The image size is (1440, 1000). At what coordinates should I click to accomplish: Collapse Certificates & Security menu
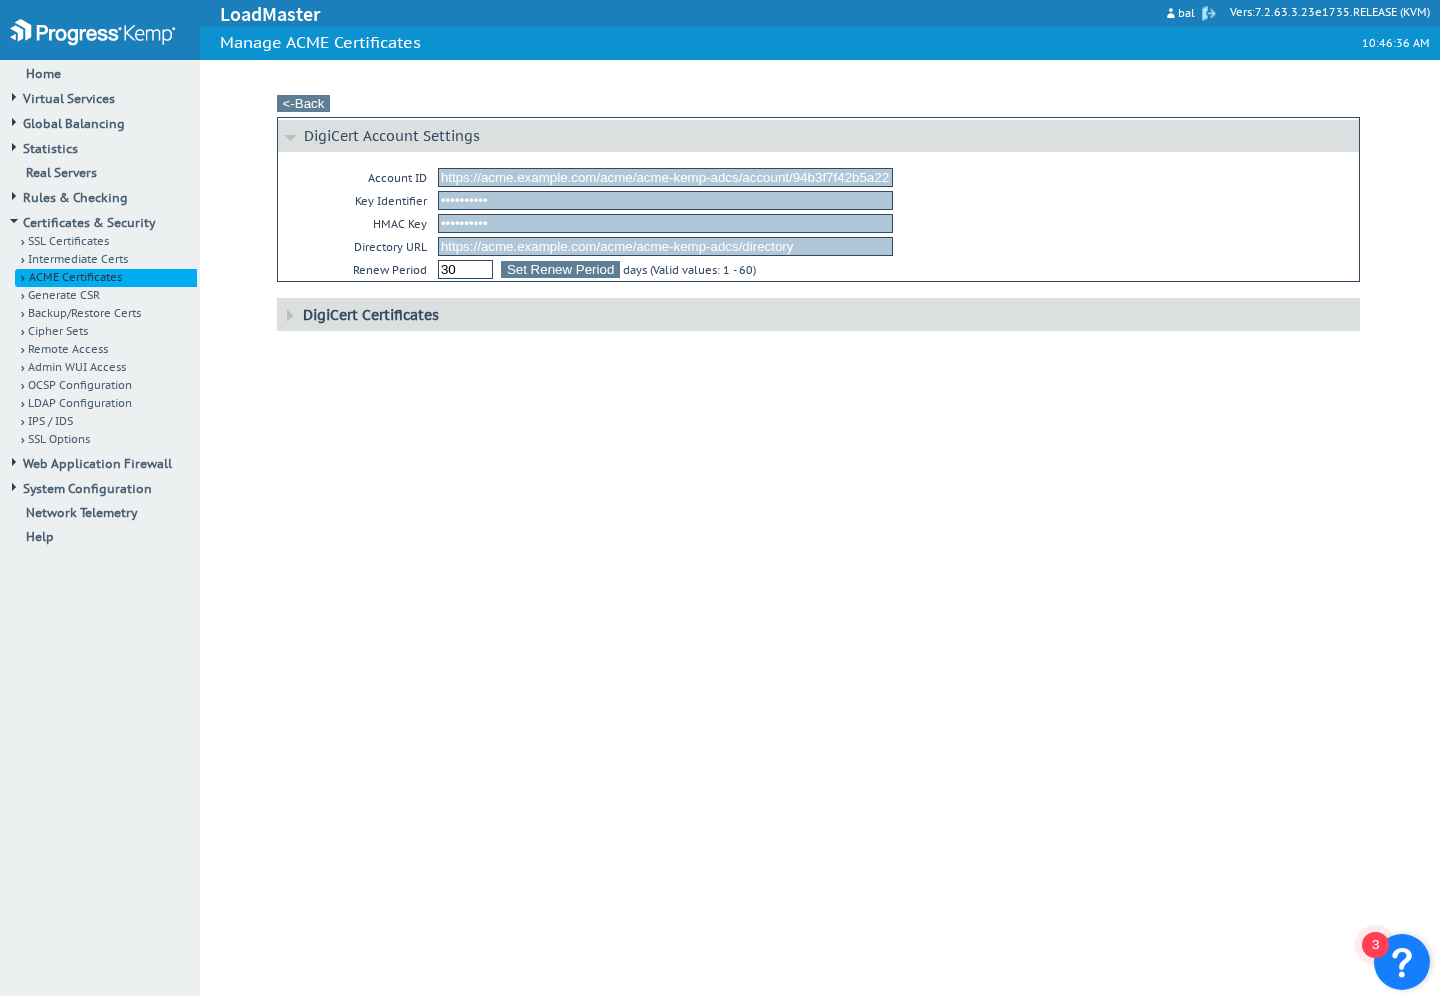tap(89, 223)
